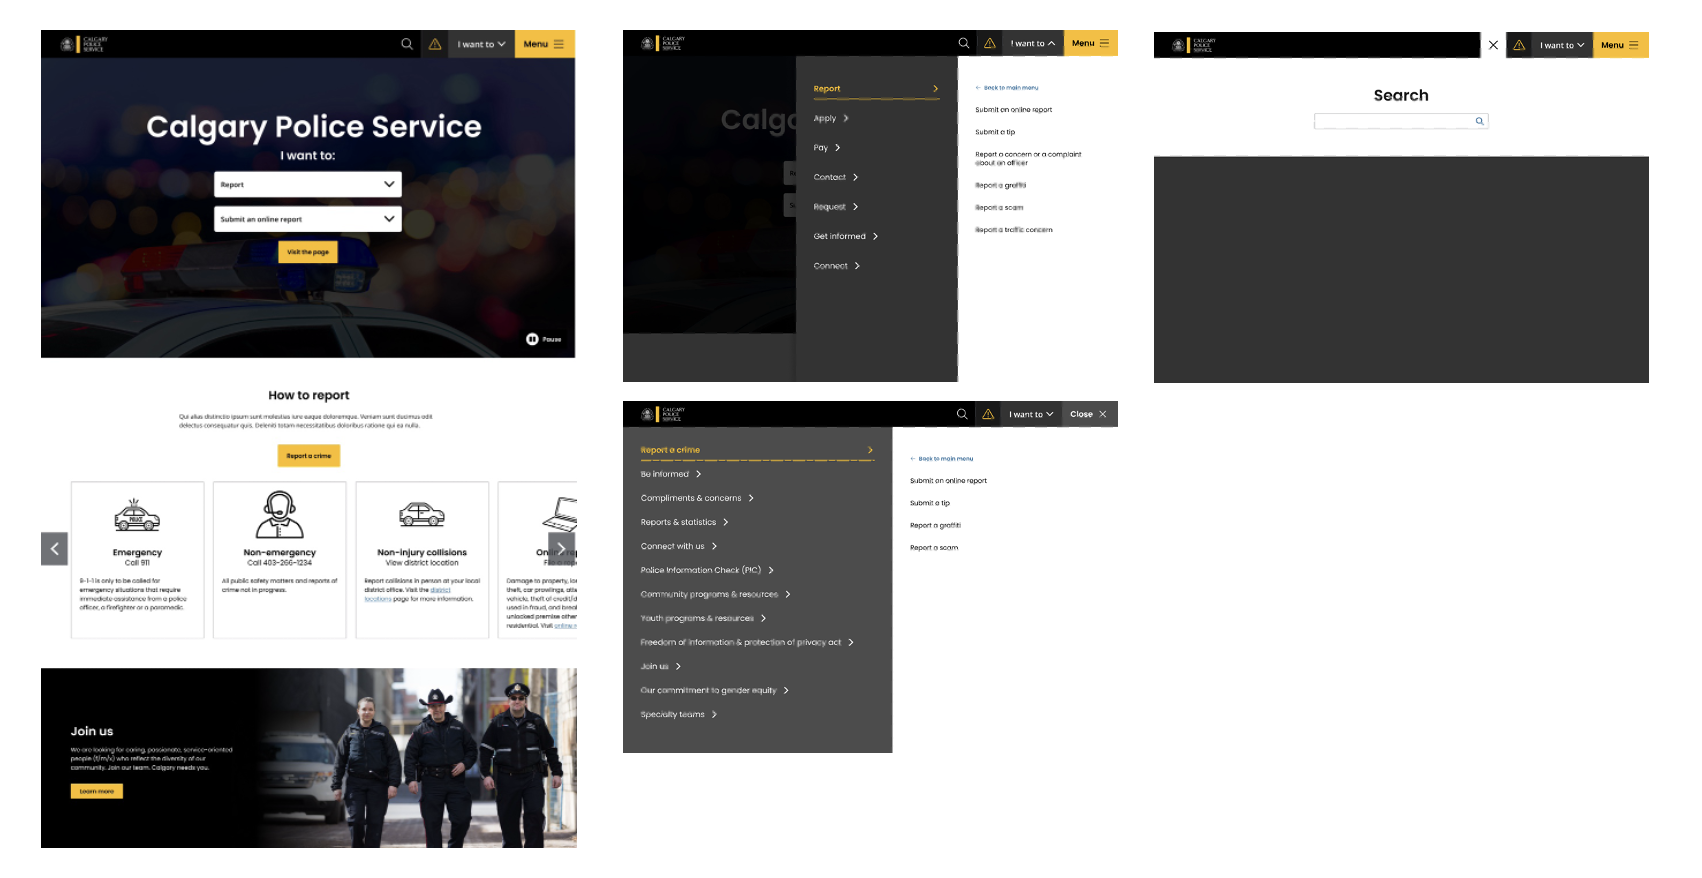Open 'Get informed' submenu item

[846, 236]
